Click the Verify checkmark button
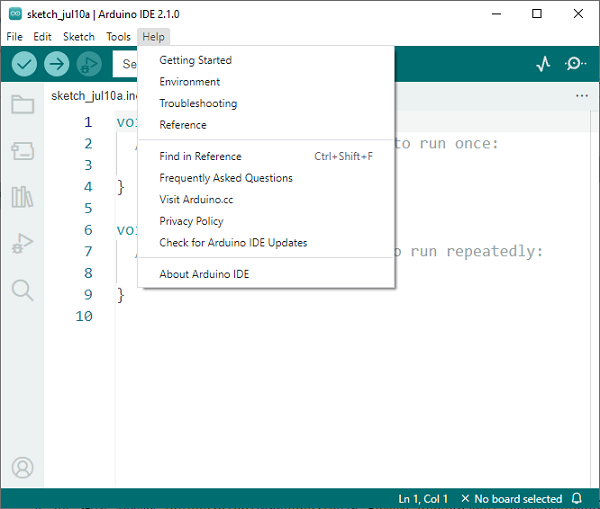Screen dimensions: 600x509 pos(24,64)
